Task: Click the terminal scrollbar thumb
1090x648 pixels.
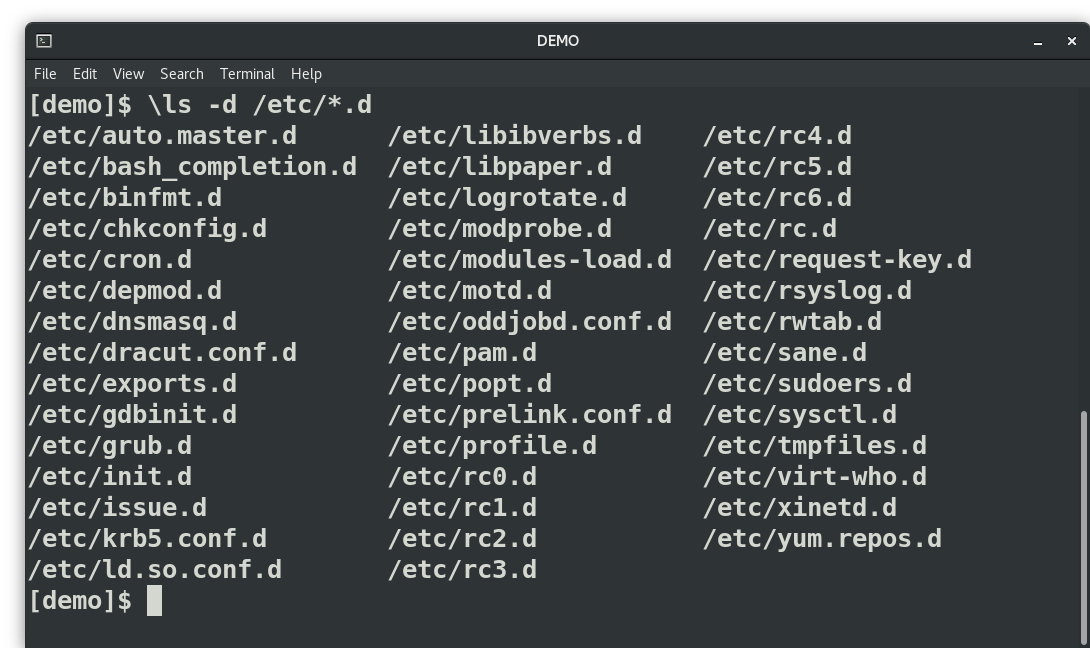Action: click(x=1084, y=525)
